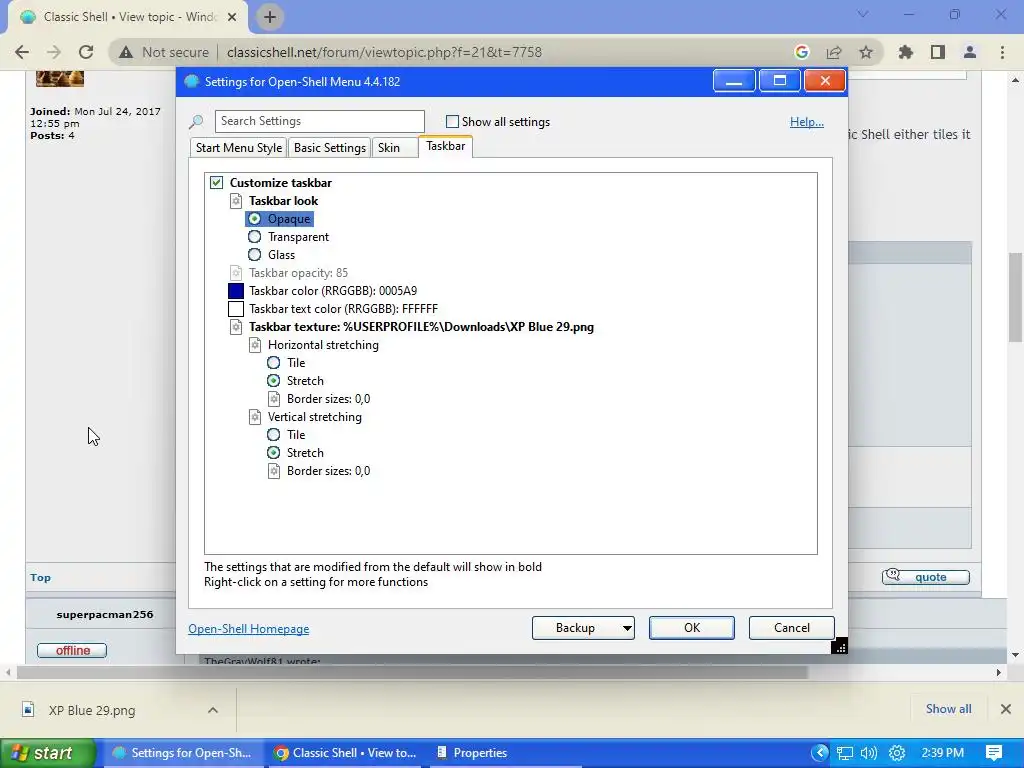
Task: Open Taskbar text color white swatch
Action: coord(236,309)
